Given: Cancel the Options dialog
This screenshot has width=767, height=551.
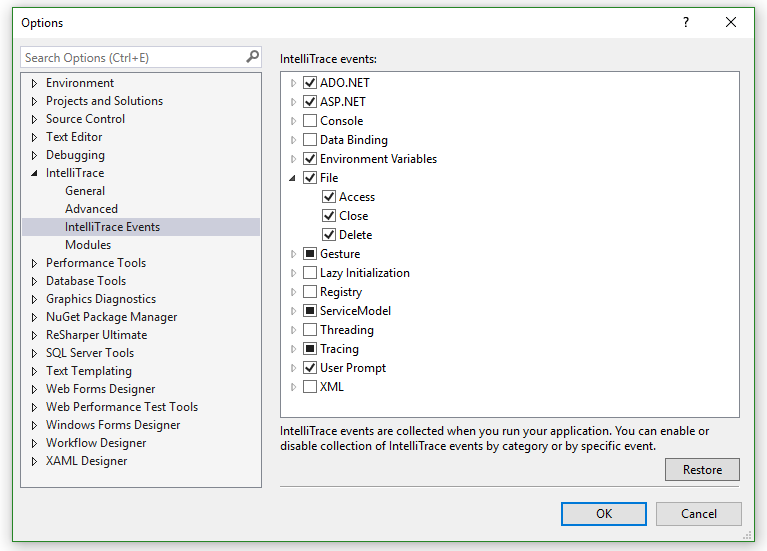Looking at the screenshot, I should [699, 514].
